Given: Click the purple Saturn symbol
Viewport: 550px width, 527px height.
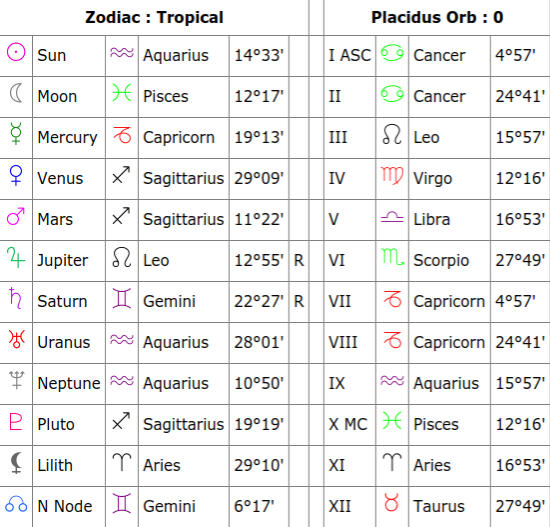Looking at the screenshot, I should pyautogui.click(x=15, y=298).
